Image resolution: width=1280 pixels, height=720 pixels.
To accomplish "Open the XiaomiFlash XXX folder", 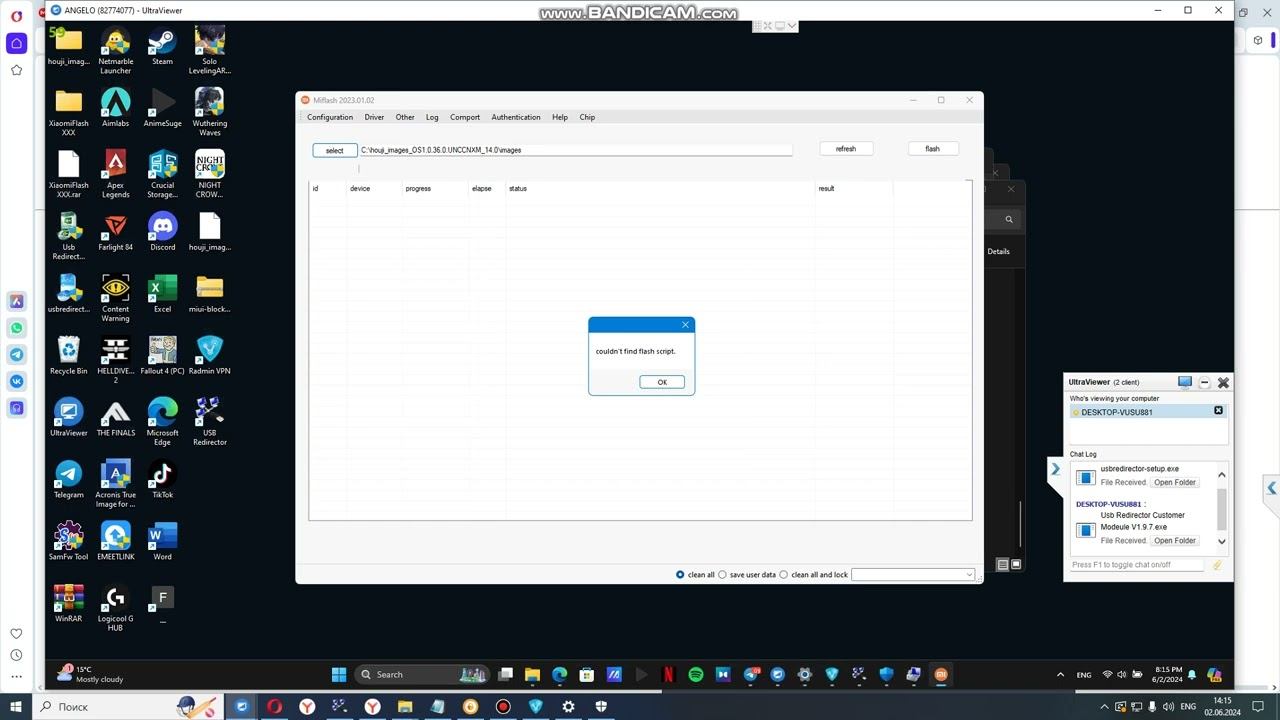I will pyautogui.click(x=68, y=114).
